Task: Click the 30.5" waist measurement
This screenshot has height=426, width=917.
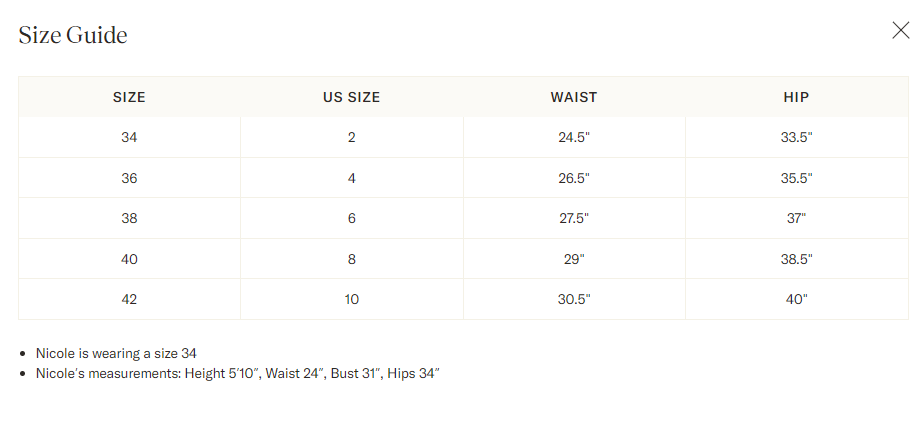Action: [x=574, y=299]
